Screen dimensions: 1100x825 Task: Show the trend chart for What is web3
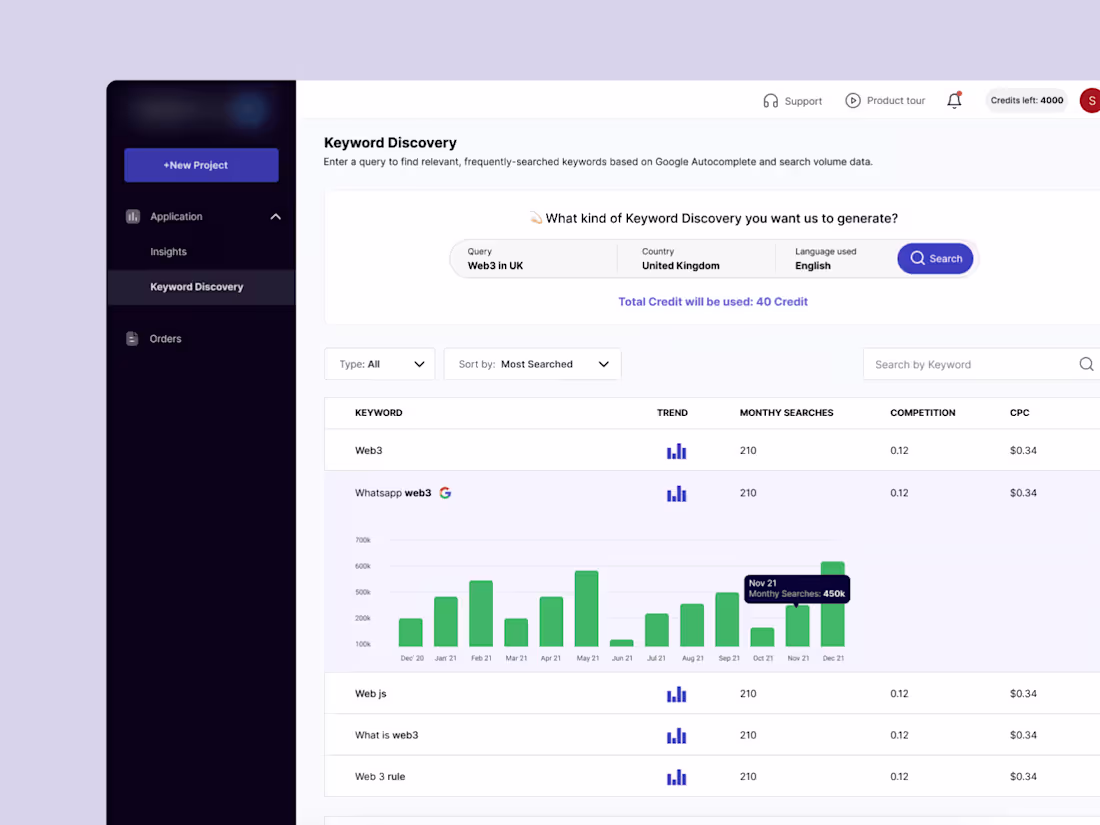click(677, 735)
